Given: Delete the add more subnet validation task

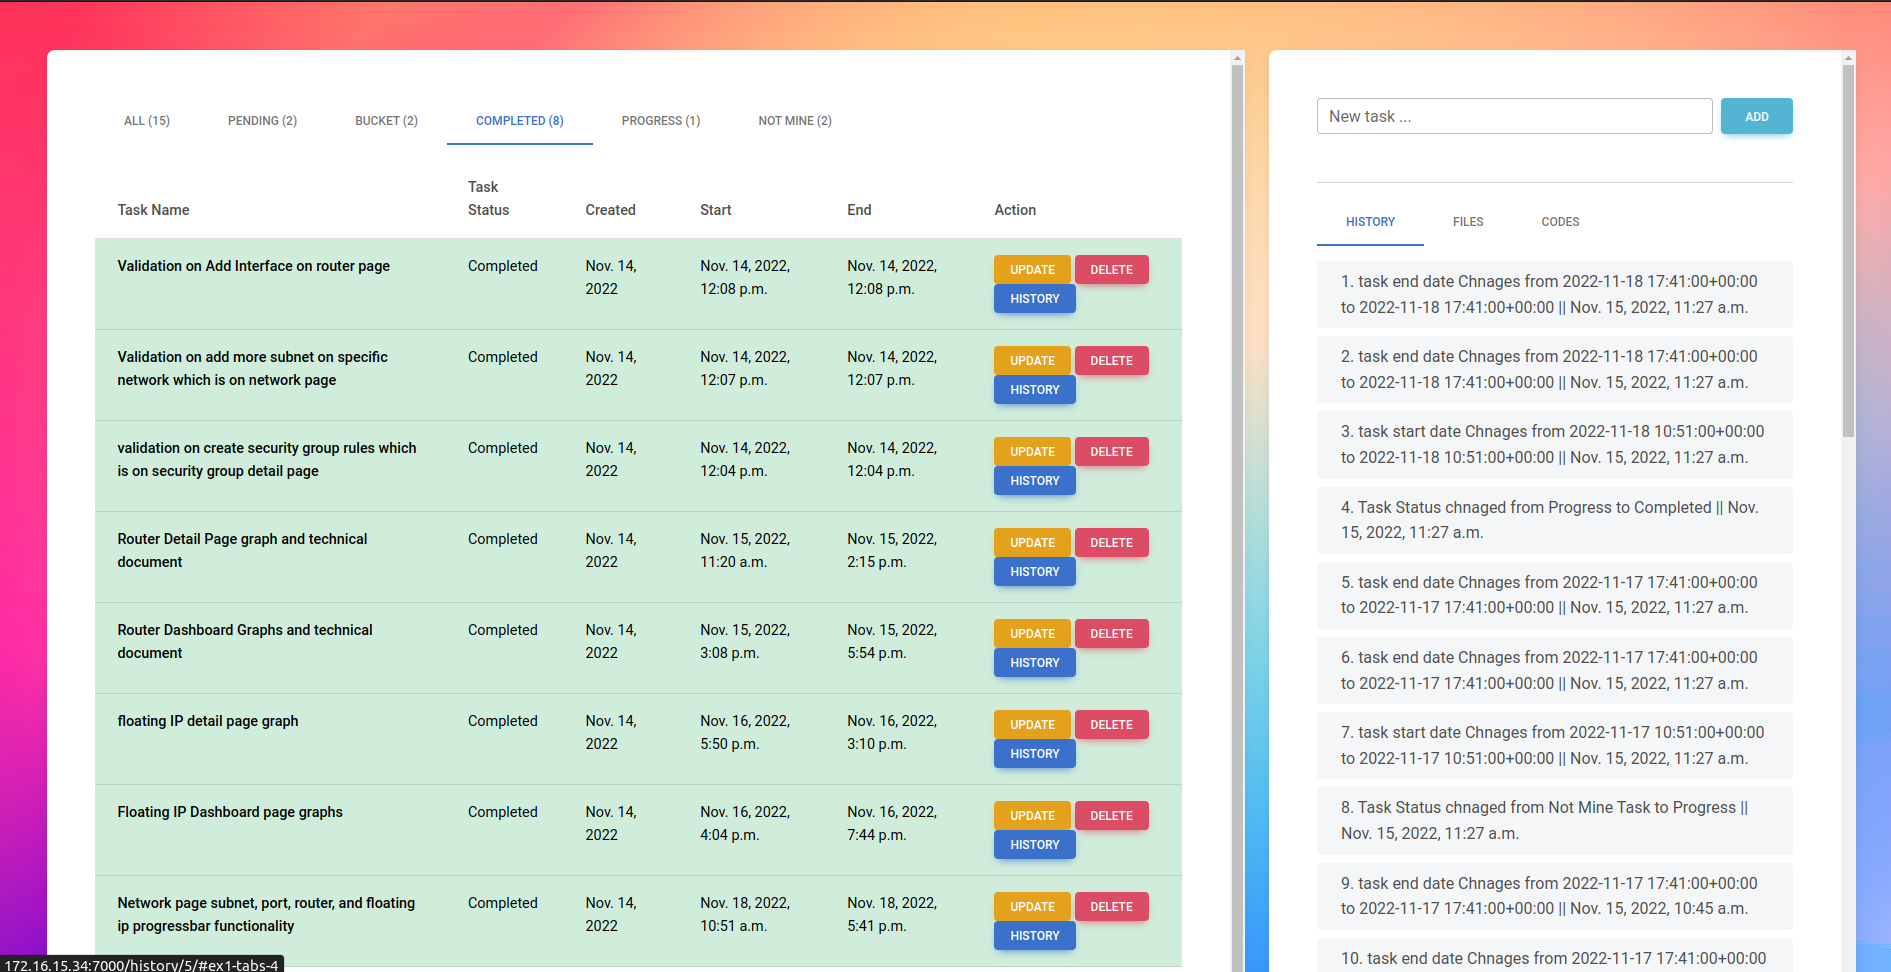Looking at the screenshot, I should (x=1111, y=361).
